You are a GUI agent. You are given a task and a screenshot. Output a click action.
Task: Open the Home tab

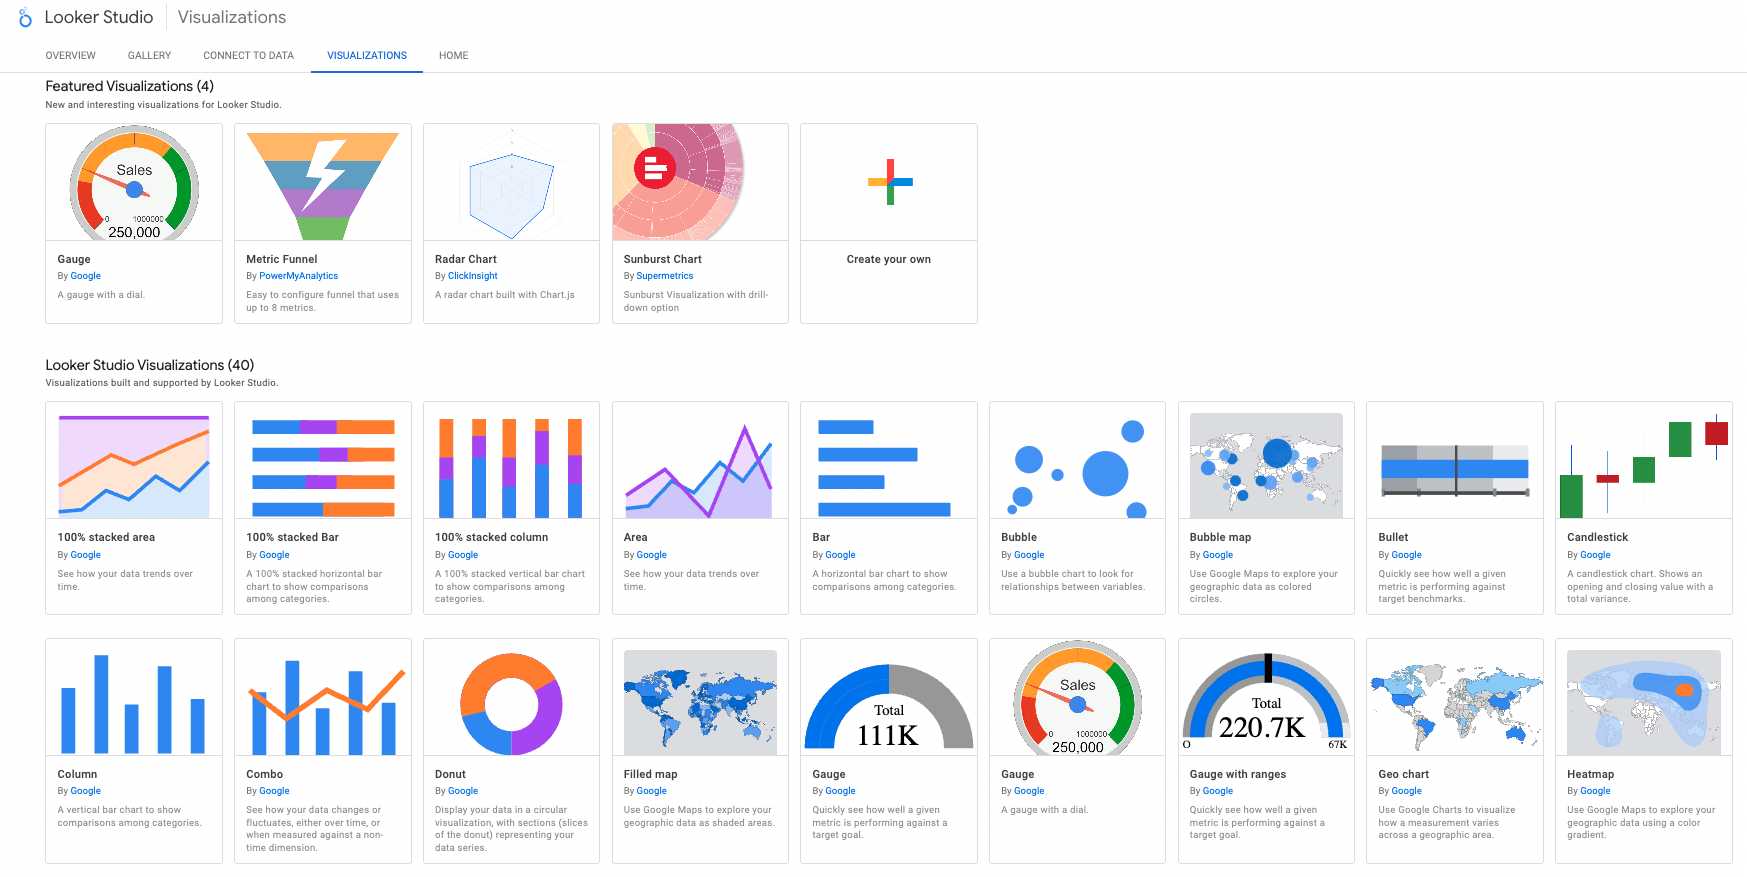click(453, 56)
